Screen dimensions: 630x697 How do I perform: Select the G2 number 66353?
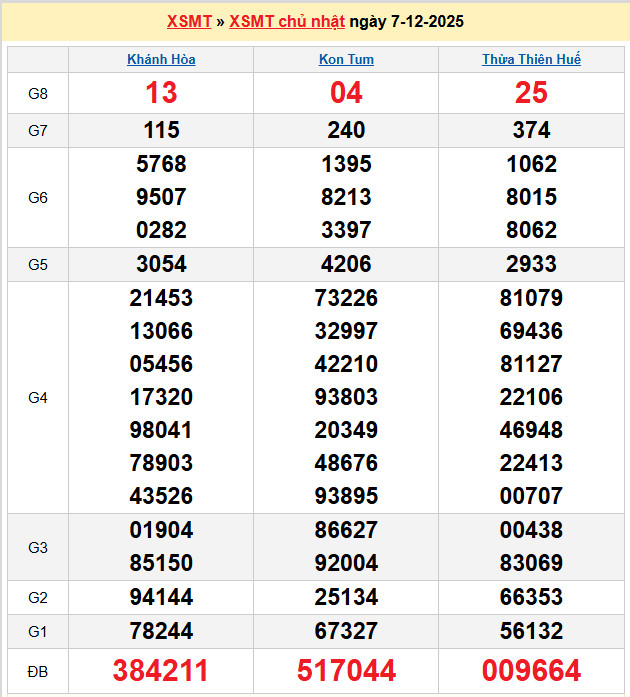click(x=531, y=597)
